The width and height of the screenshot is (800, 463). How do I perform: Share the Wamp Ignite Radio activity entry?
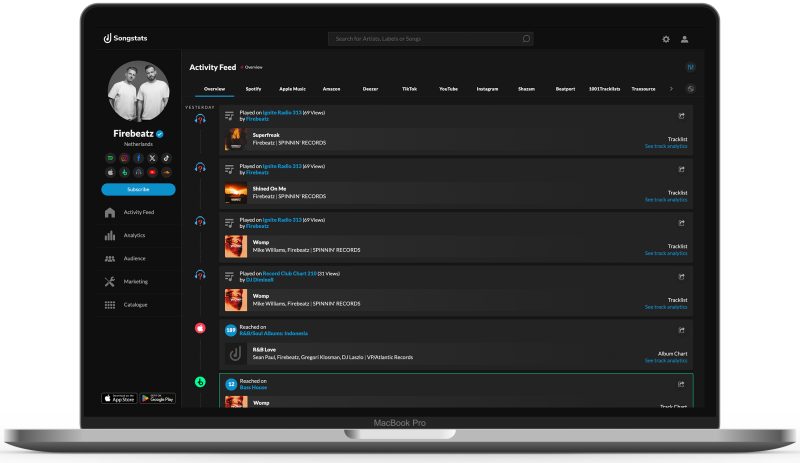(681, 223)
